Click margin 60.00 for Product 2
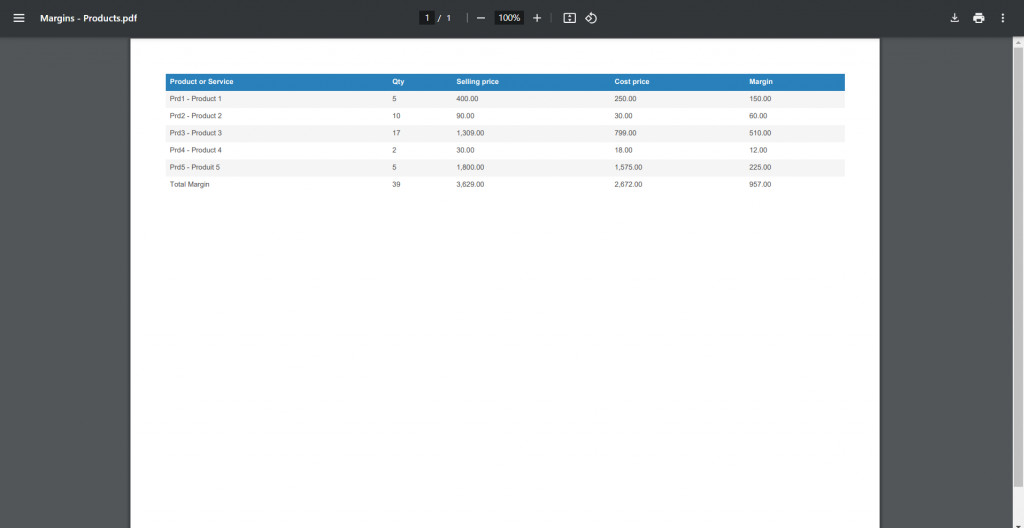 tap(758, 116)
